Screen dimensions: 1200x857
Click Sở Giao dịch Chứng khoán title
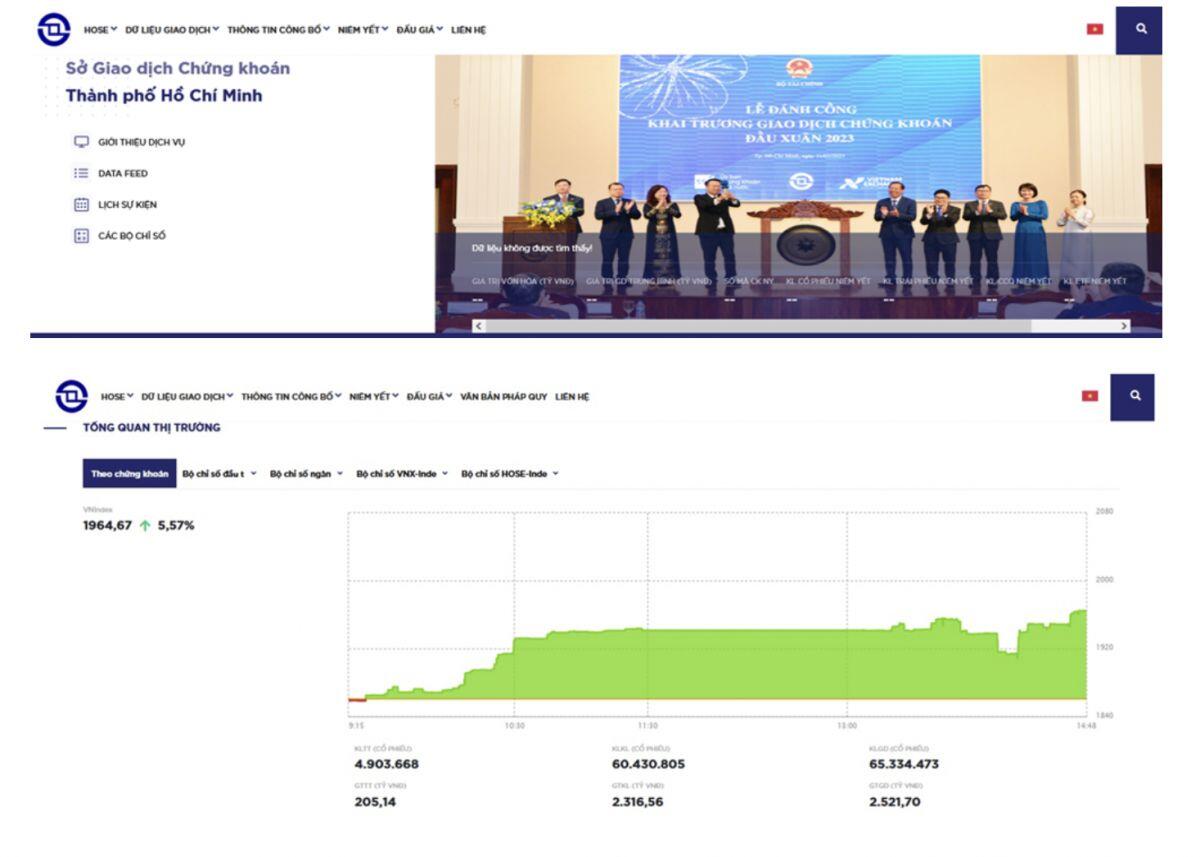tap(178, 68)
